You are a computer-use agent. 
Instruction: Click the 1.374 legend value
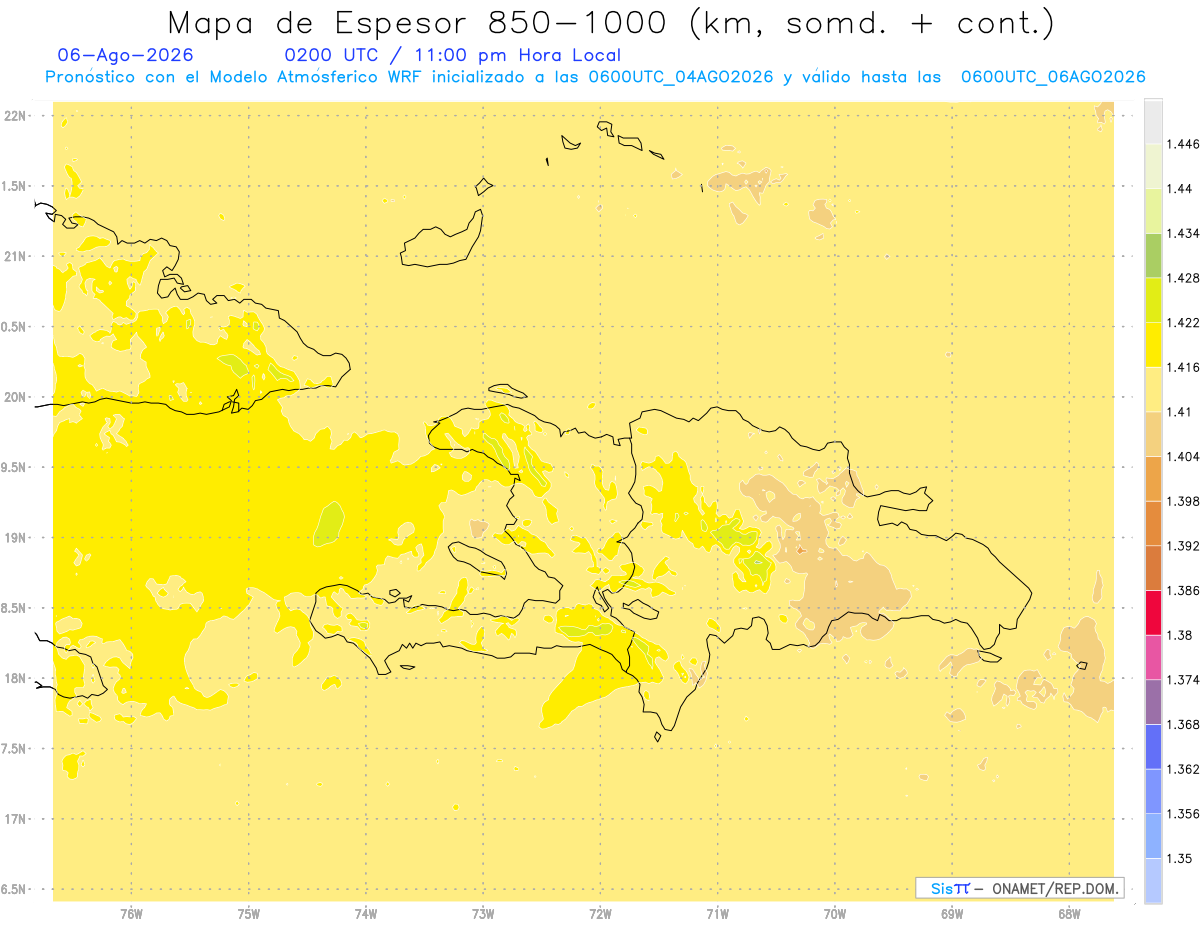pos(1184,680)
